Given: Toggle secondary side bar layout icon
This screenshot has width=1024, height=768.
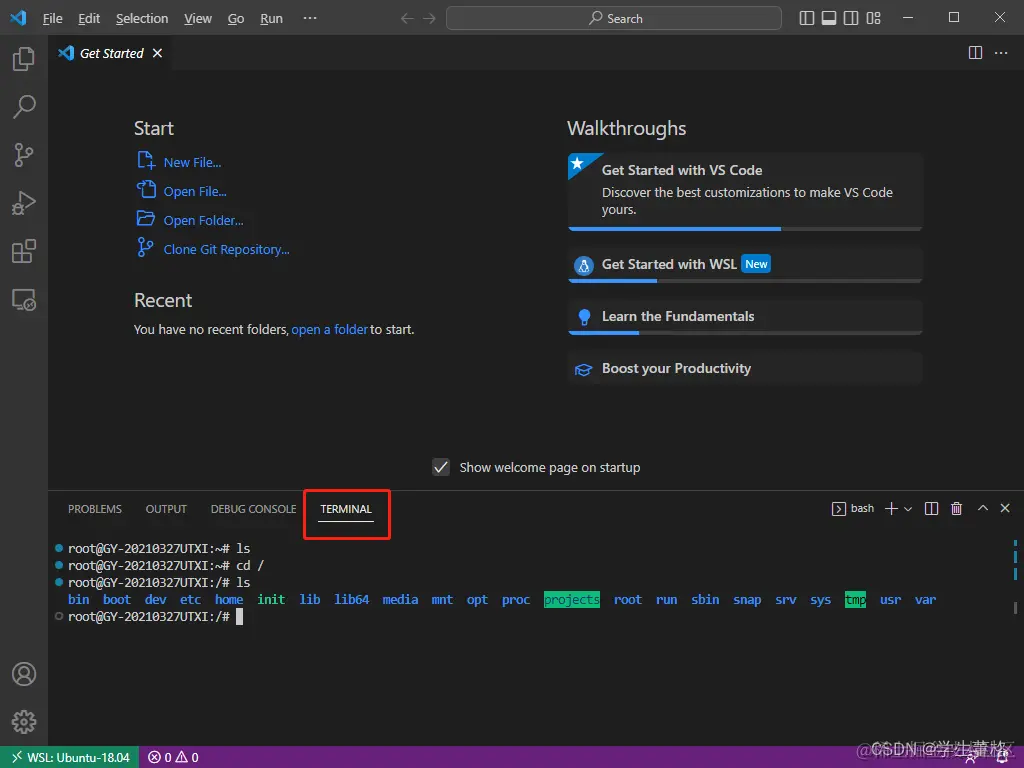Looking at the screenshot, I should (x=851, y=18).
